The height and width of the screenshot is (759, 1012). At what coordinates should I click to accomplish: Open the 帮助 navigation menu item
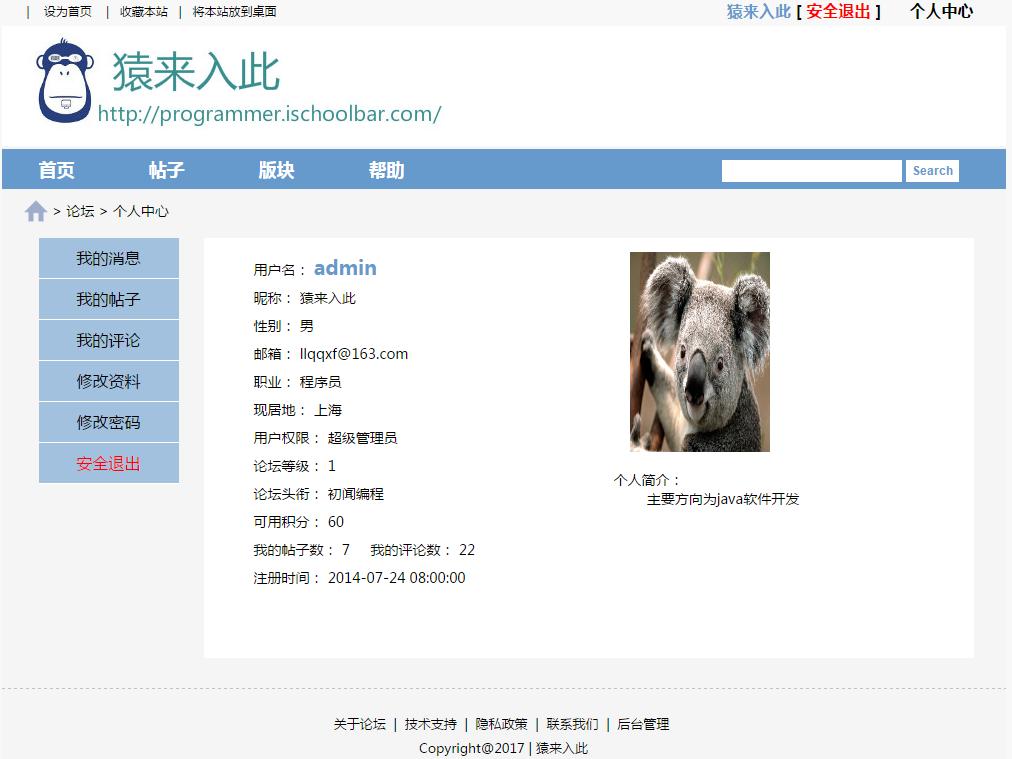386,170
